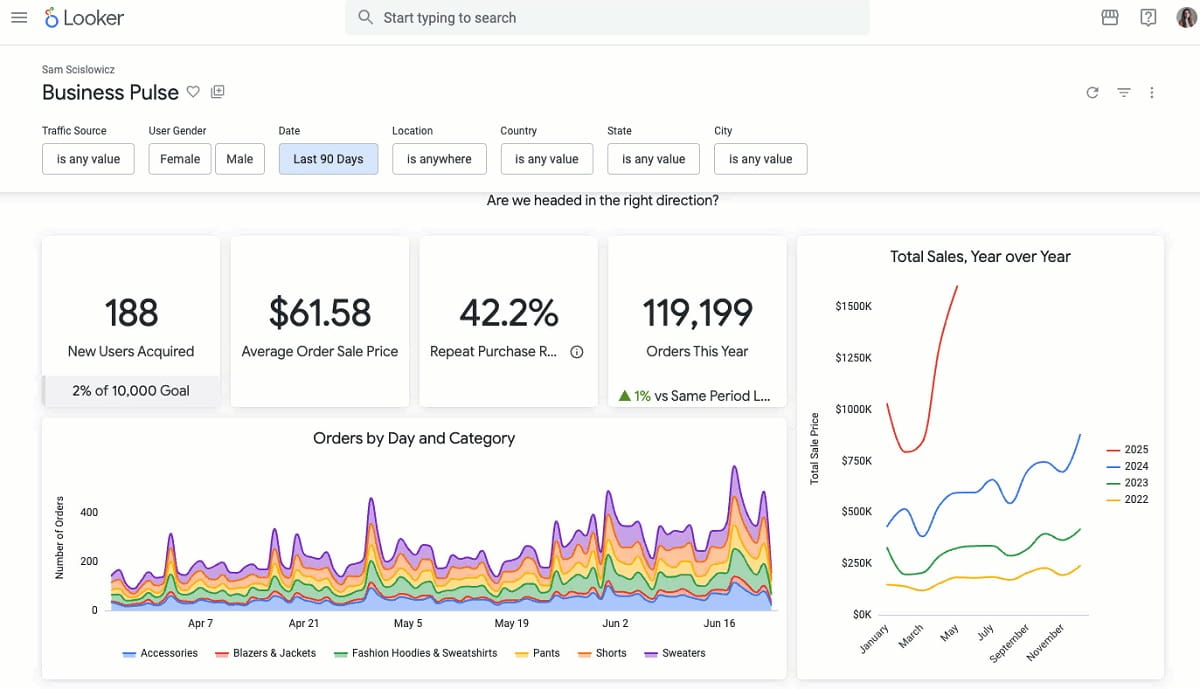Toggle 2025 series in sales legend
Screen dimensions: 1200x689
tap(1127, 450)
